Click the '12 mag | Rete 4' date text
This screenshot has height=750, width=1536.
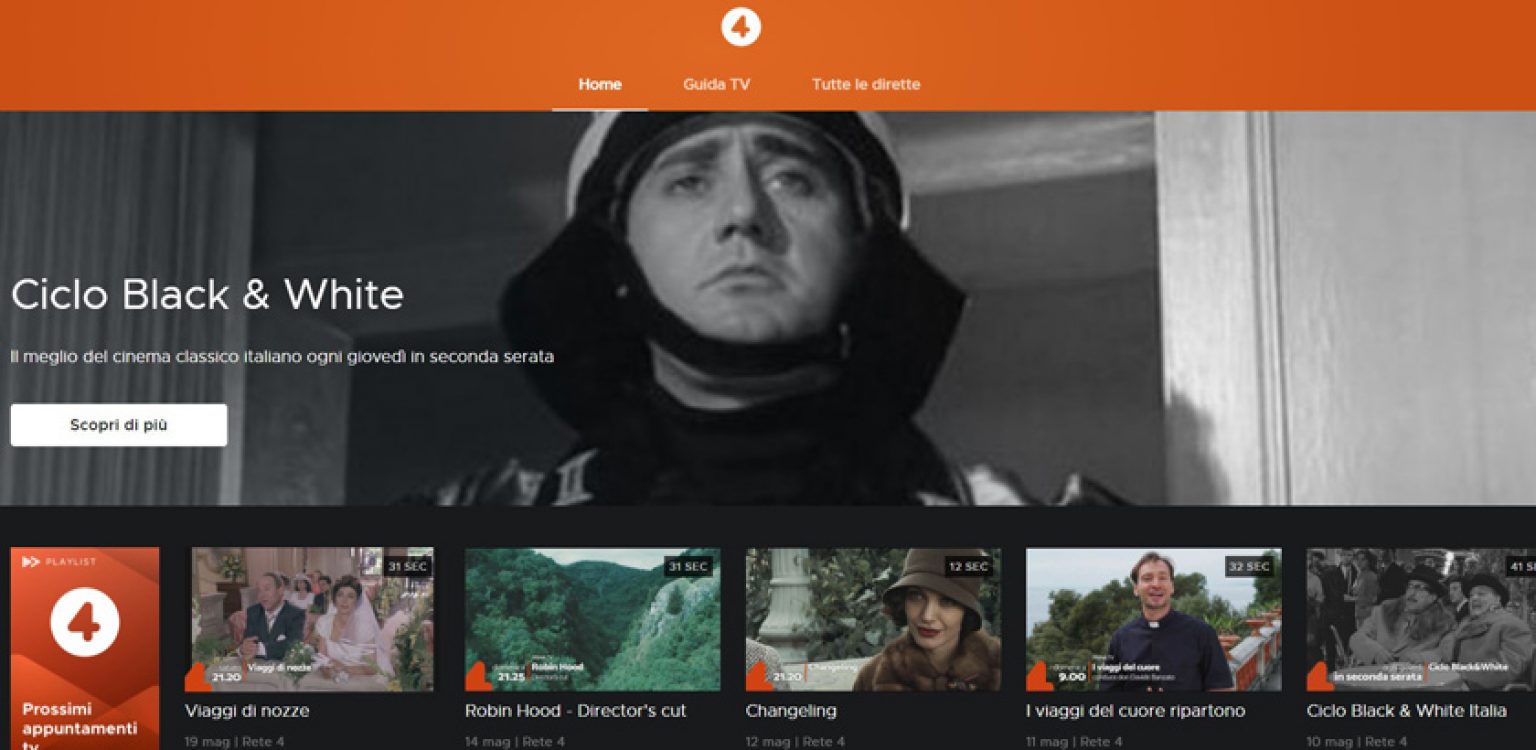click(796, 742)
